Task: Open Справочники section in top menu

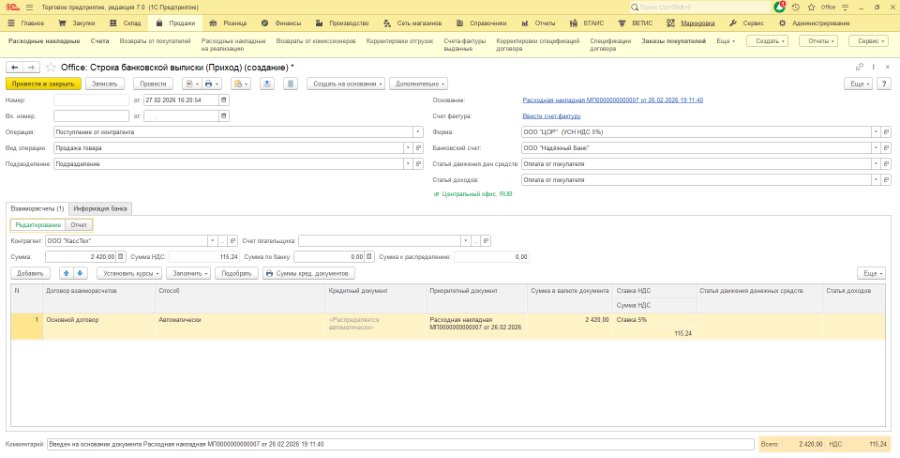Action: click(482, 24)
